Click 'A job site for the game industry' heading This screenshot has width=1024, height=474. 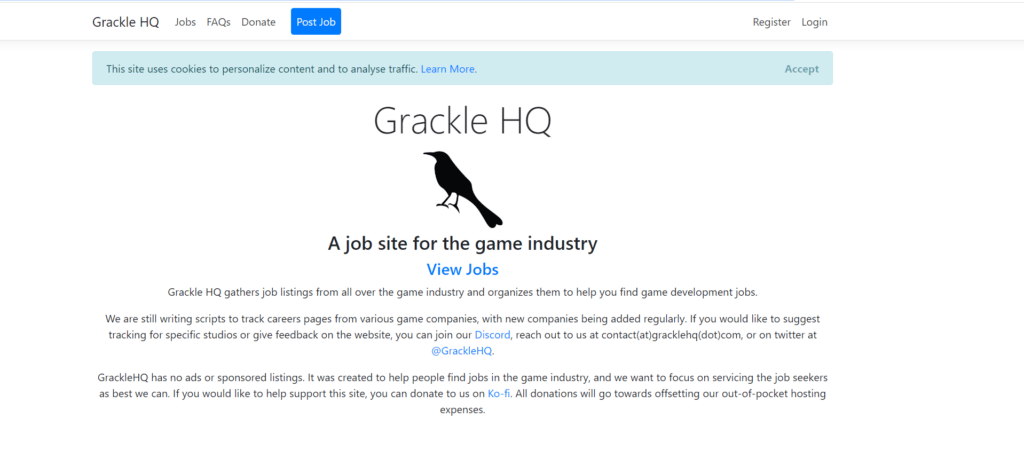coord(462,244)
